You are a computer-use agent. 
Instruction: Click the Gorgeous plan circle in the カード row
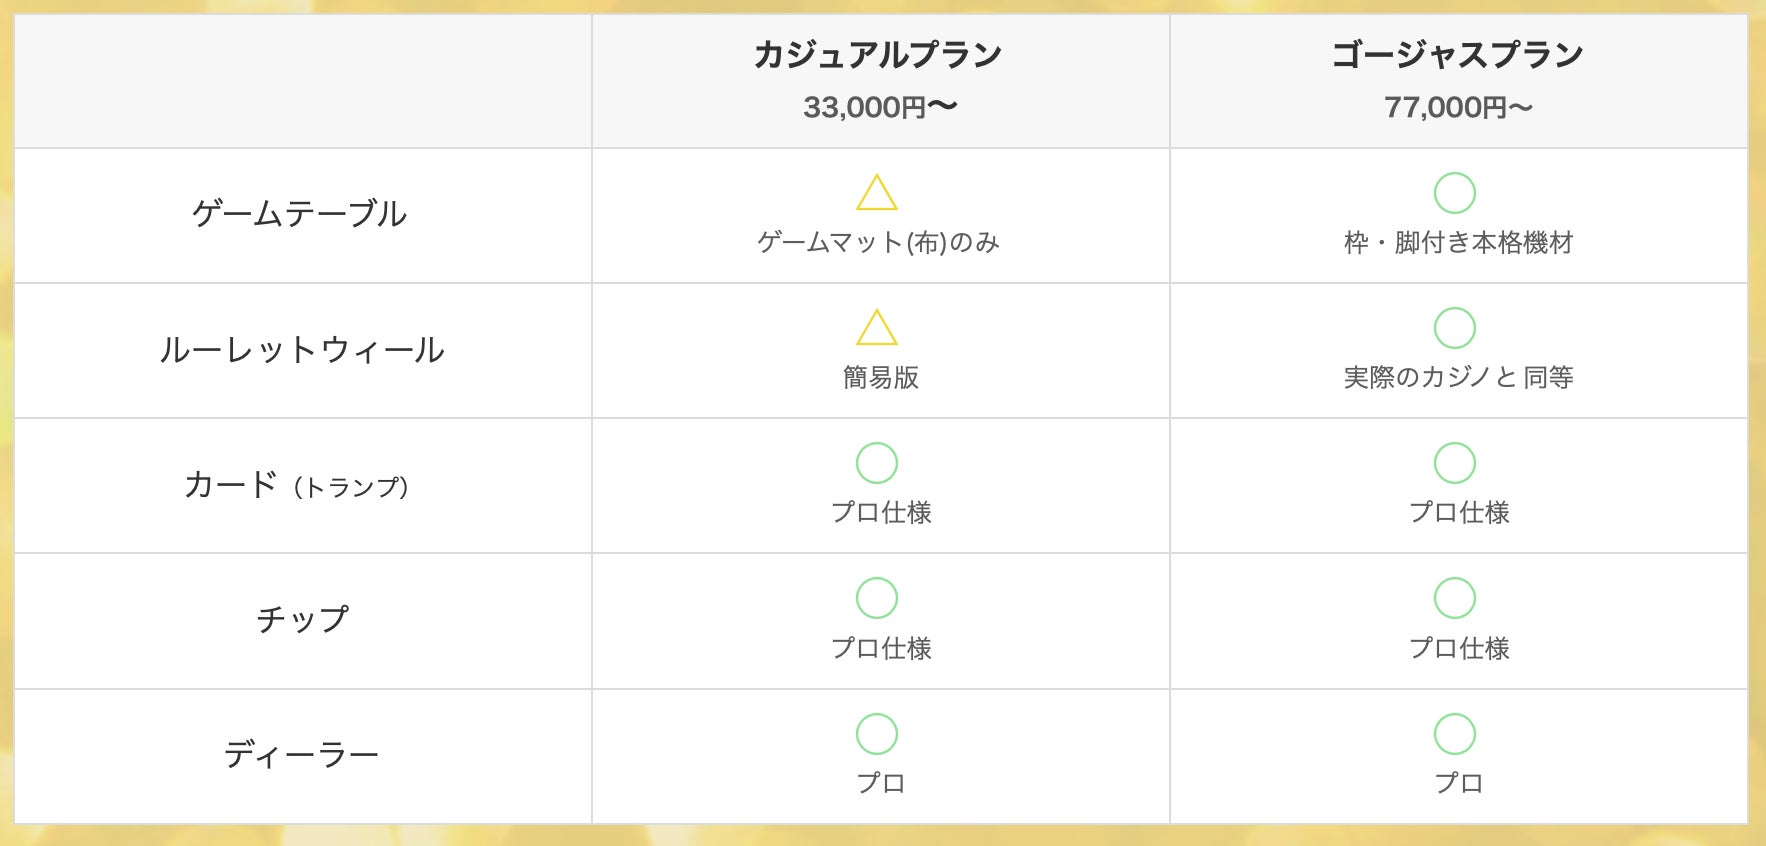1455,463
